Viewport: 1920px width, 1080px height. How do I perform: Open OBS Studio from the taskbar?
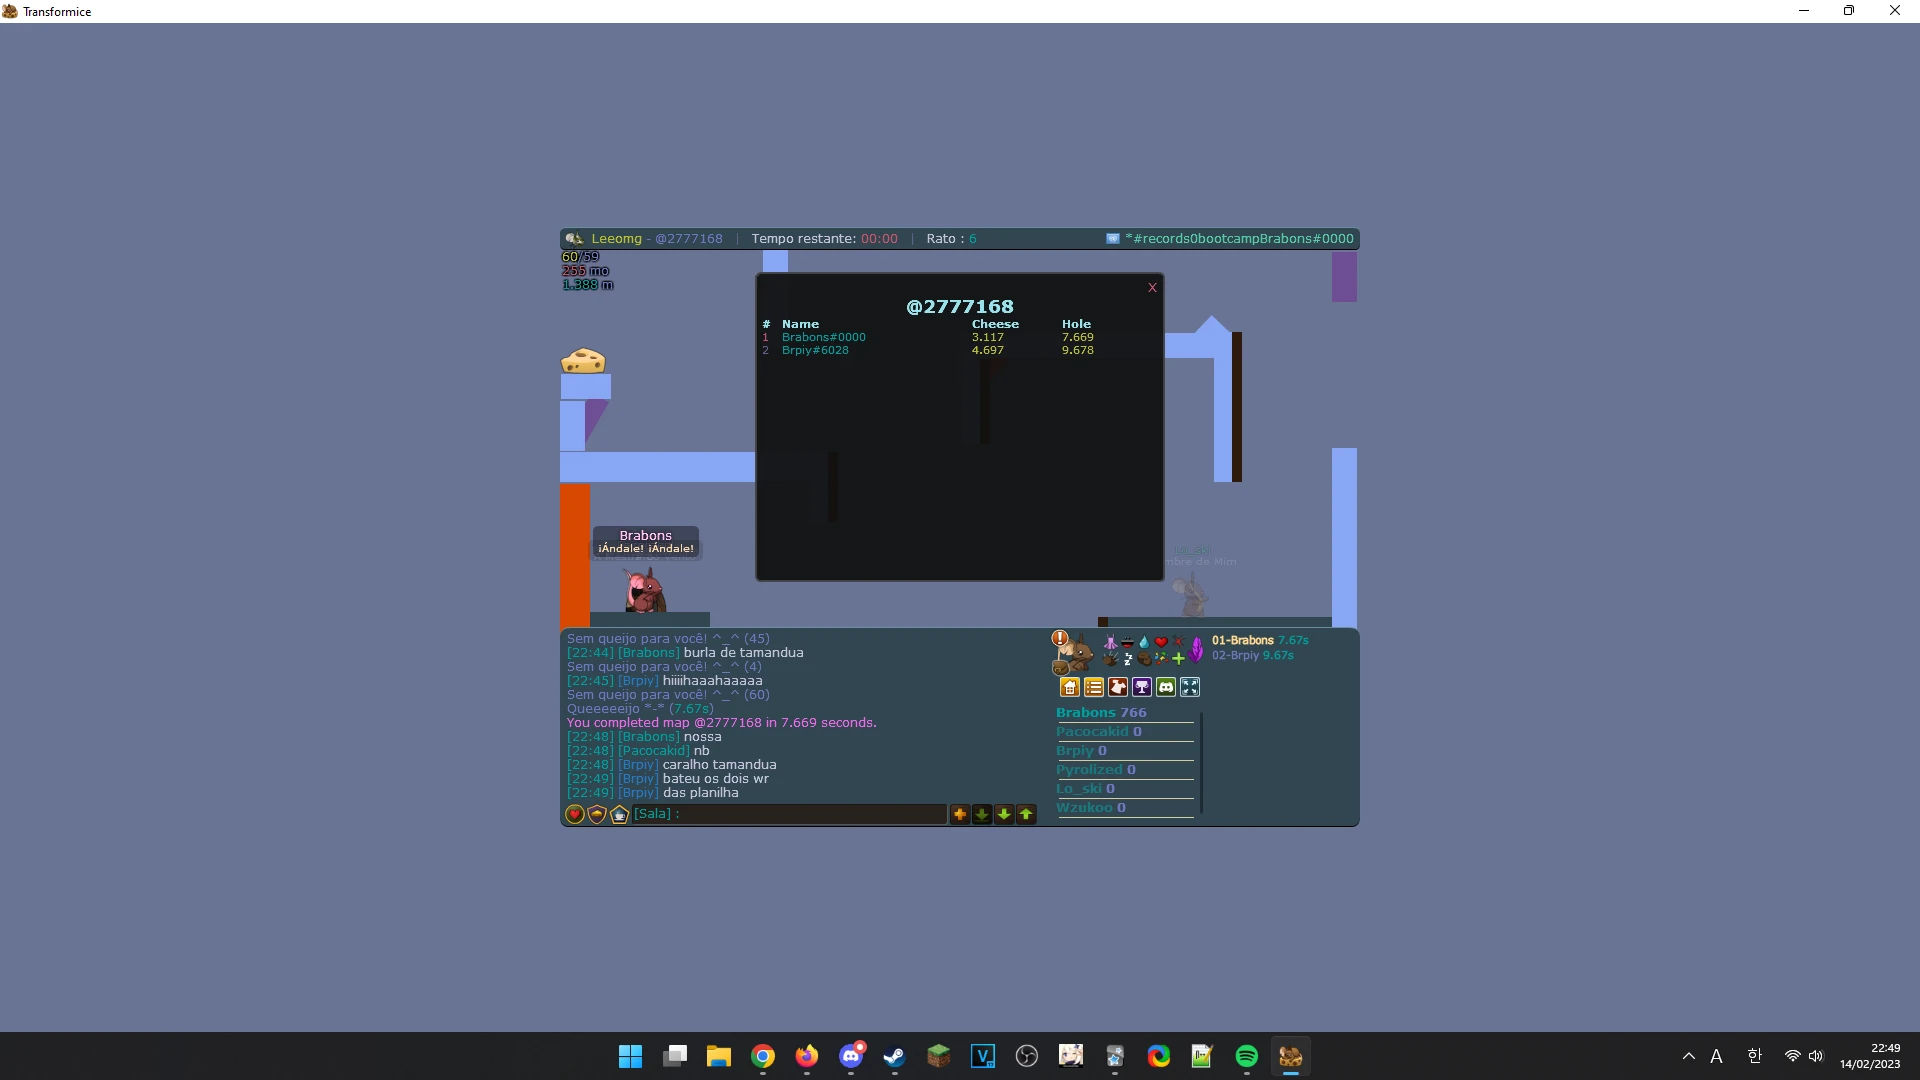pos(1027,1057)
